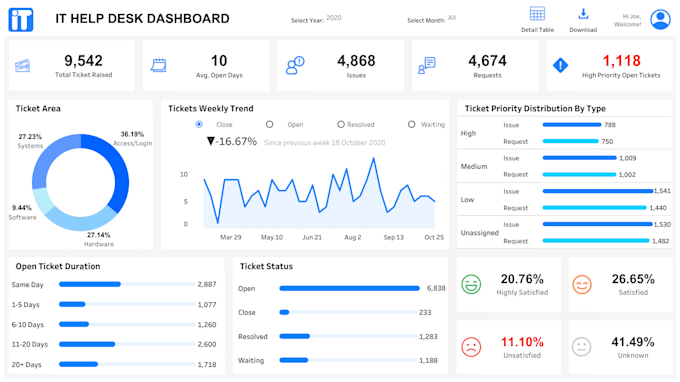
Task: Click the 2,887 Same Day count
Action: [x=207, y=284]
